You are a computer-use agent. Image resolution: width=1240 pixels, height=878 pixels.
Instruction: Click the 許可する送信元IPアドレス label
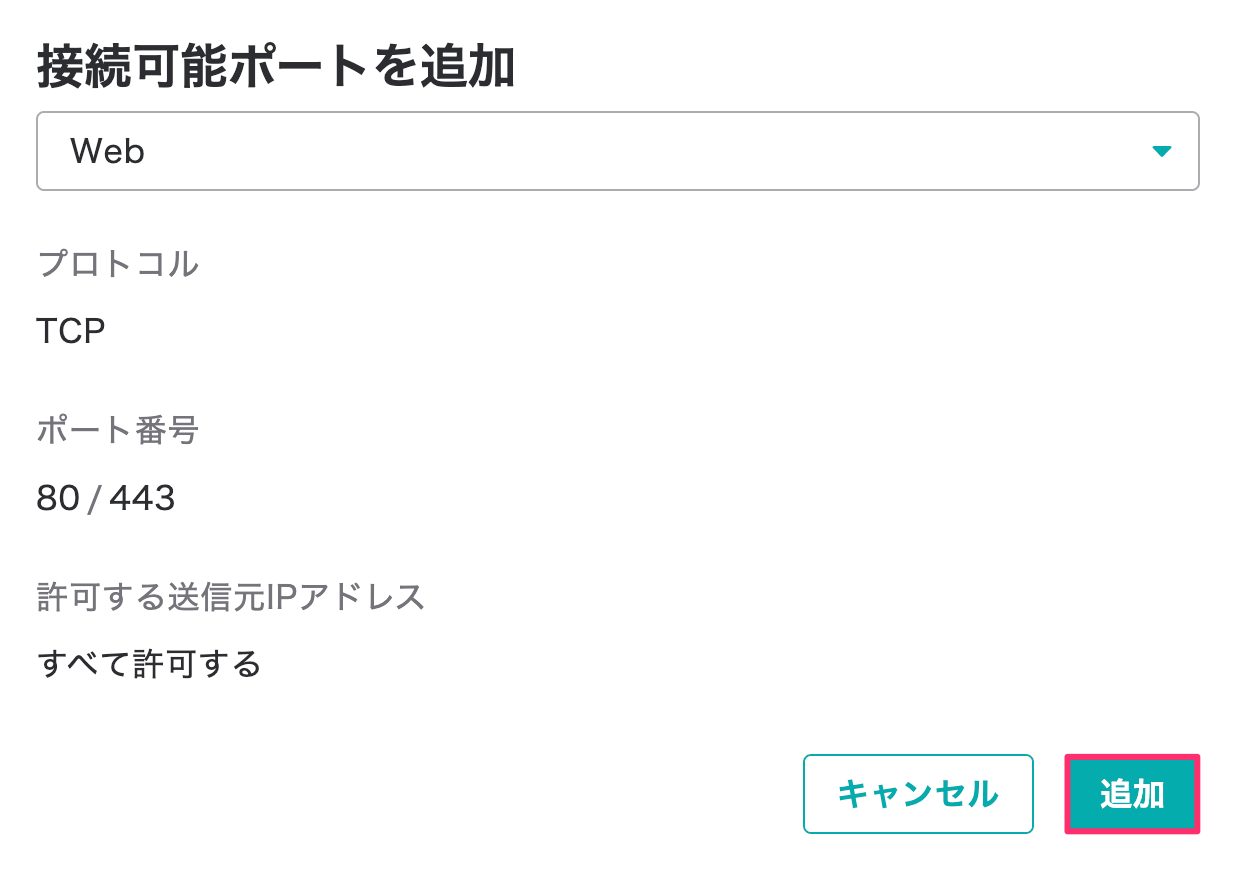231,597
